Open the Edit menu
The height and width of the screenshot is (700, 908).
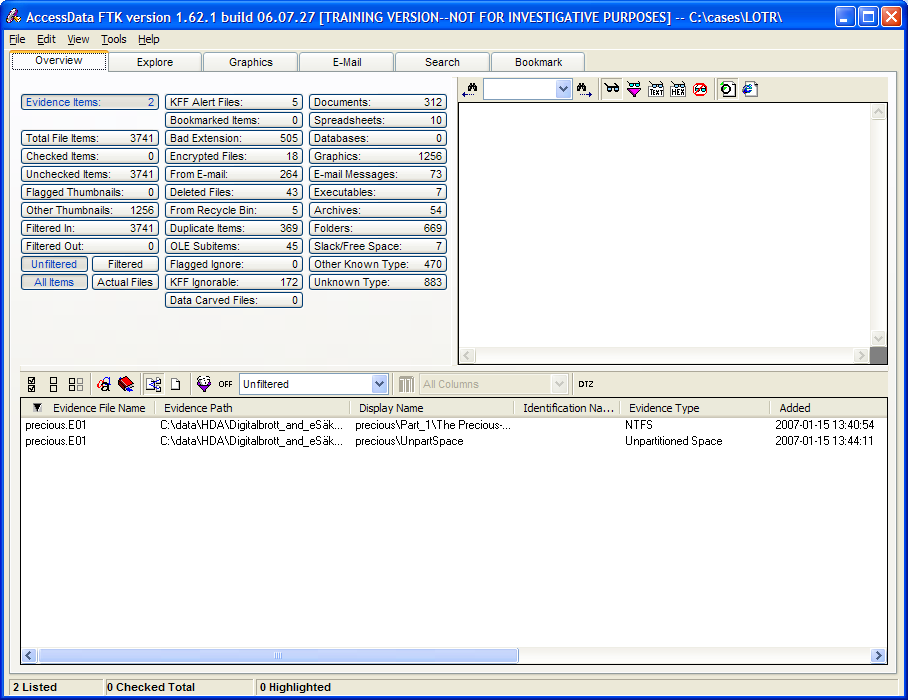(46, 39)
